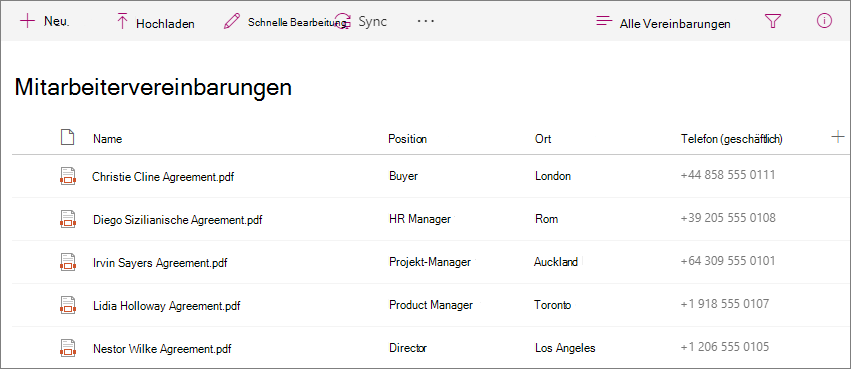The image size is (851, 369).
Task: Open Irvin Sayers Agreement.pdf
Action: (160, 263)
